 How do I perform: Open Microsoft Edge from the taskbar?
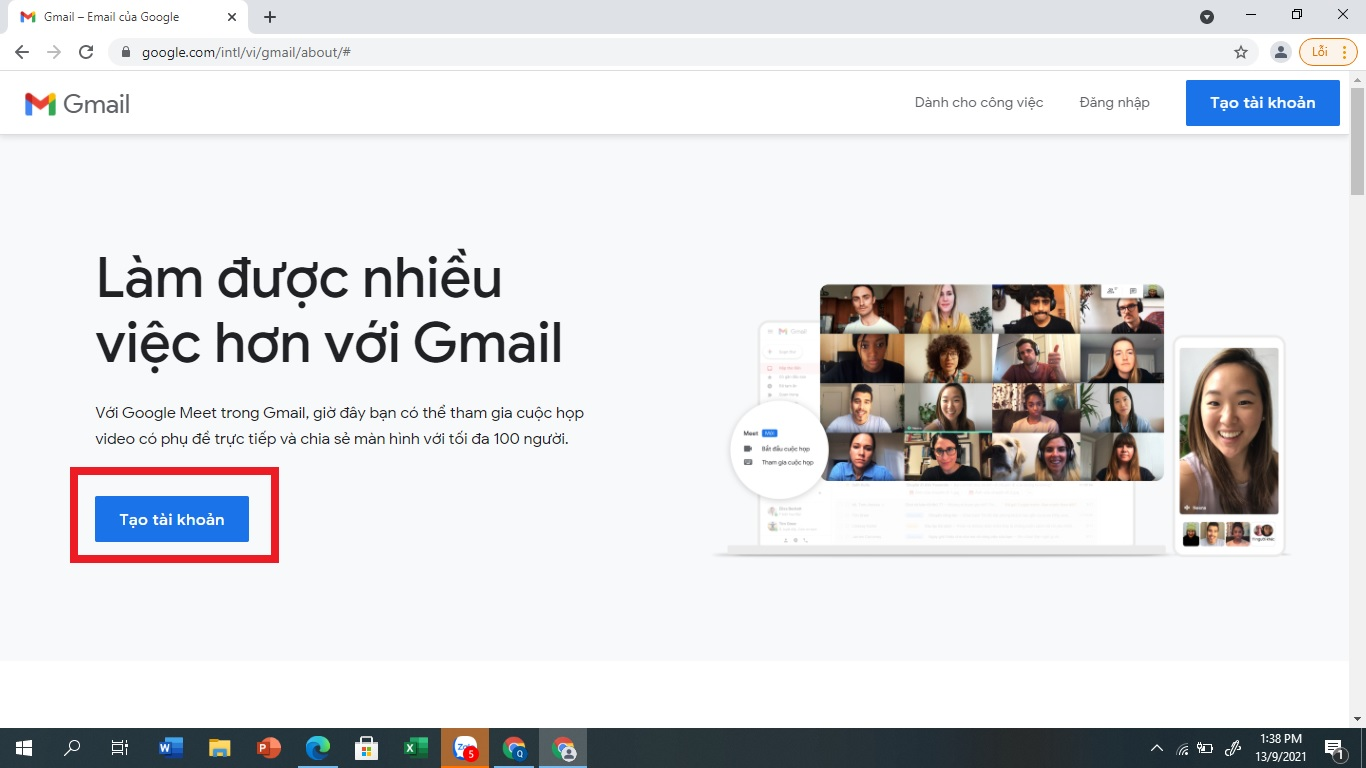pyautogui.click(x=318, y=748)
